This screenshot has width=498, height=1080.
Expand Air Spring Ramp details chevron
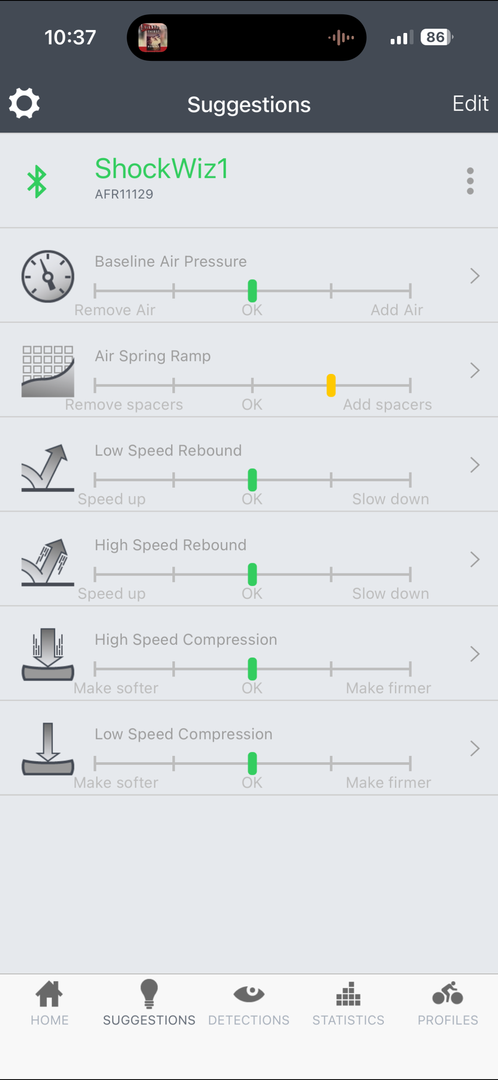coord(475,371)
